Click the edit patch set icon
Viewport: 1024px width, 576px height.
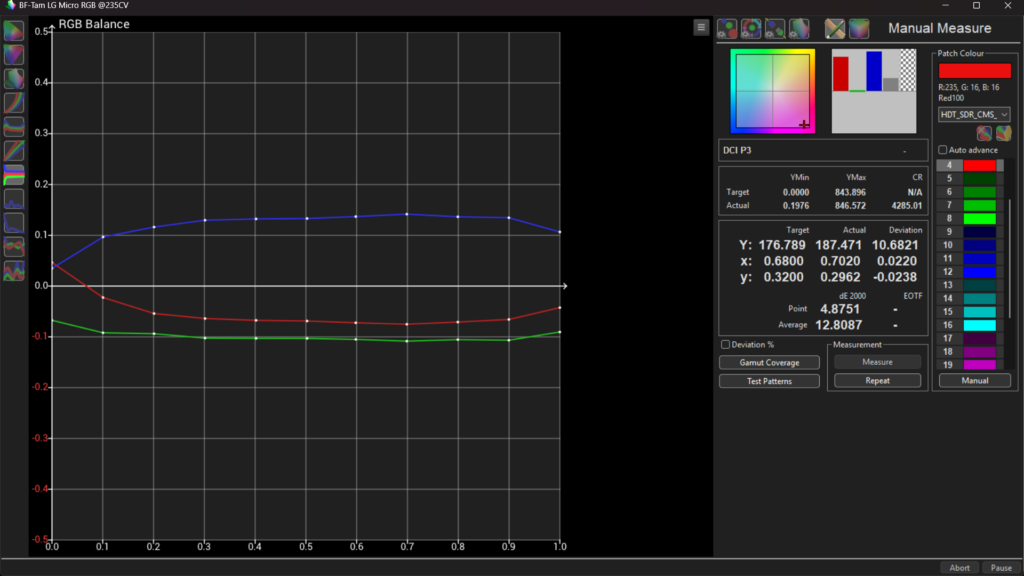(x=1003, y=133)
